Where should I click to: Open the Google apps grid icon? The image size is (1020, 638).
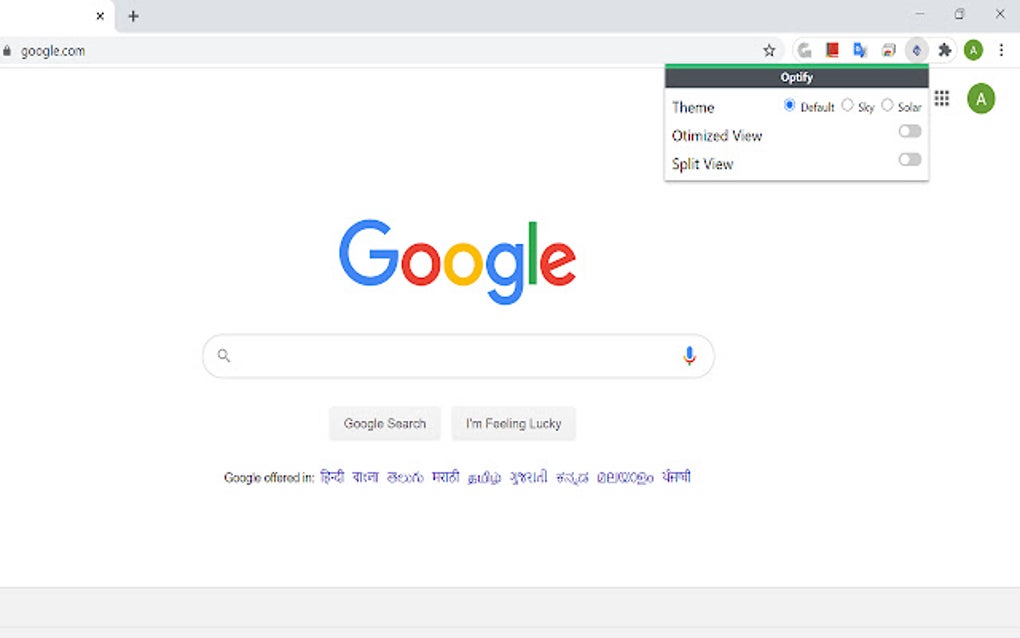point(941,98)
